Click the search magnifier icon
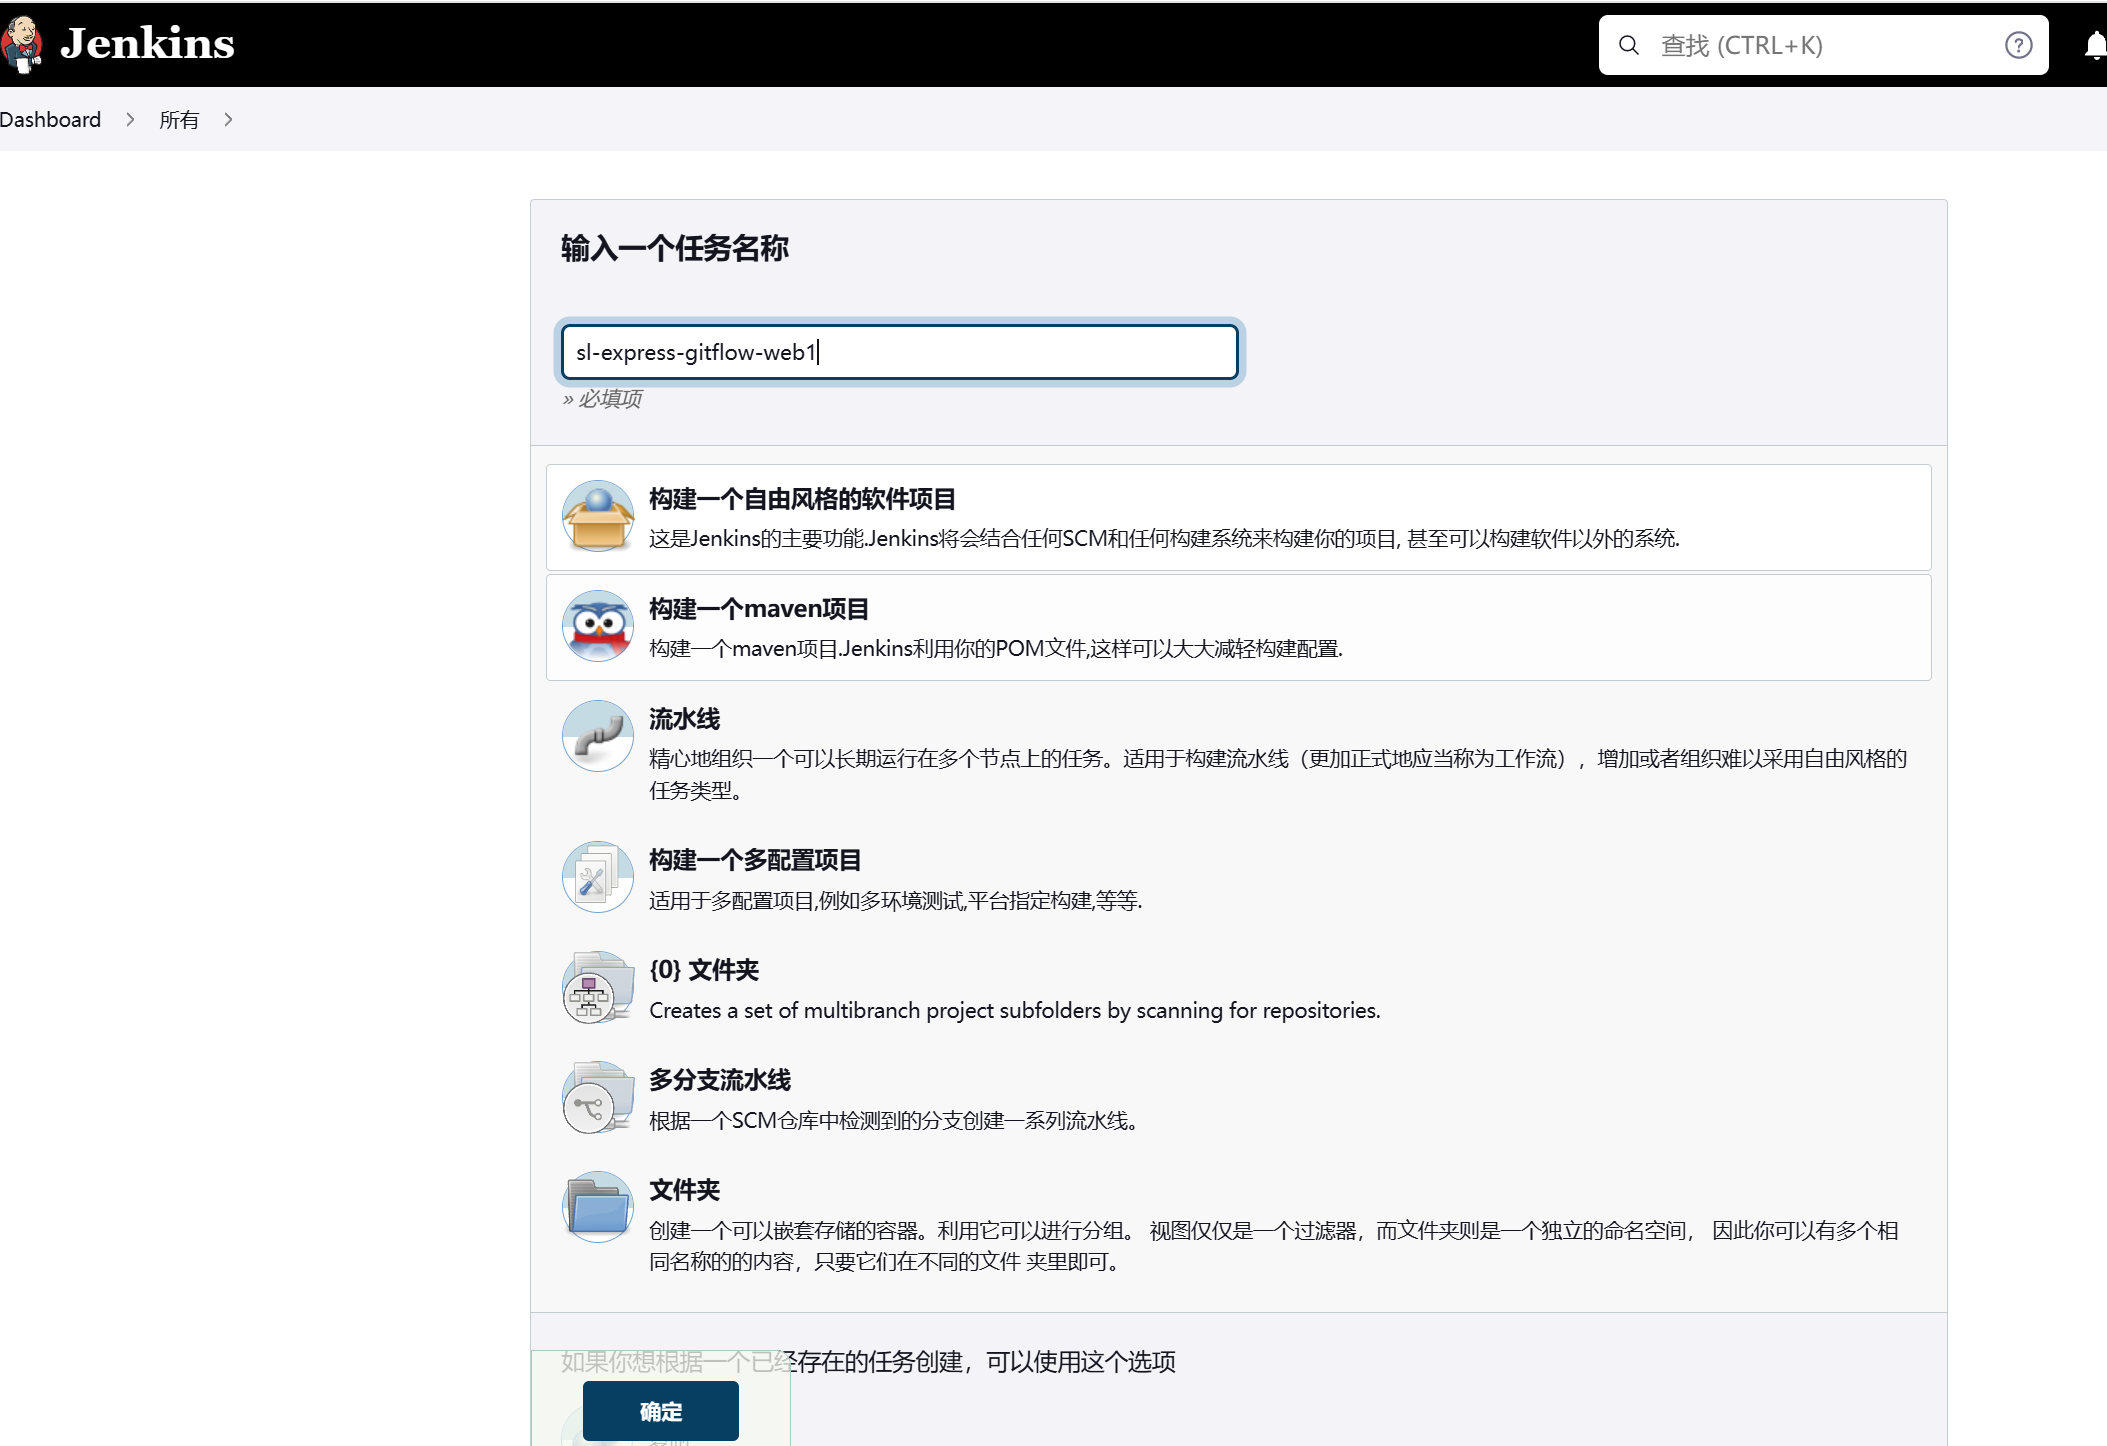Image resolution: width=2107 pixels, height=1446 pixels. point(1628,45)
